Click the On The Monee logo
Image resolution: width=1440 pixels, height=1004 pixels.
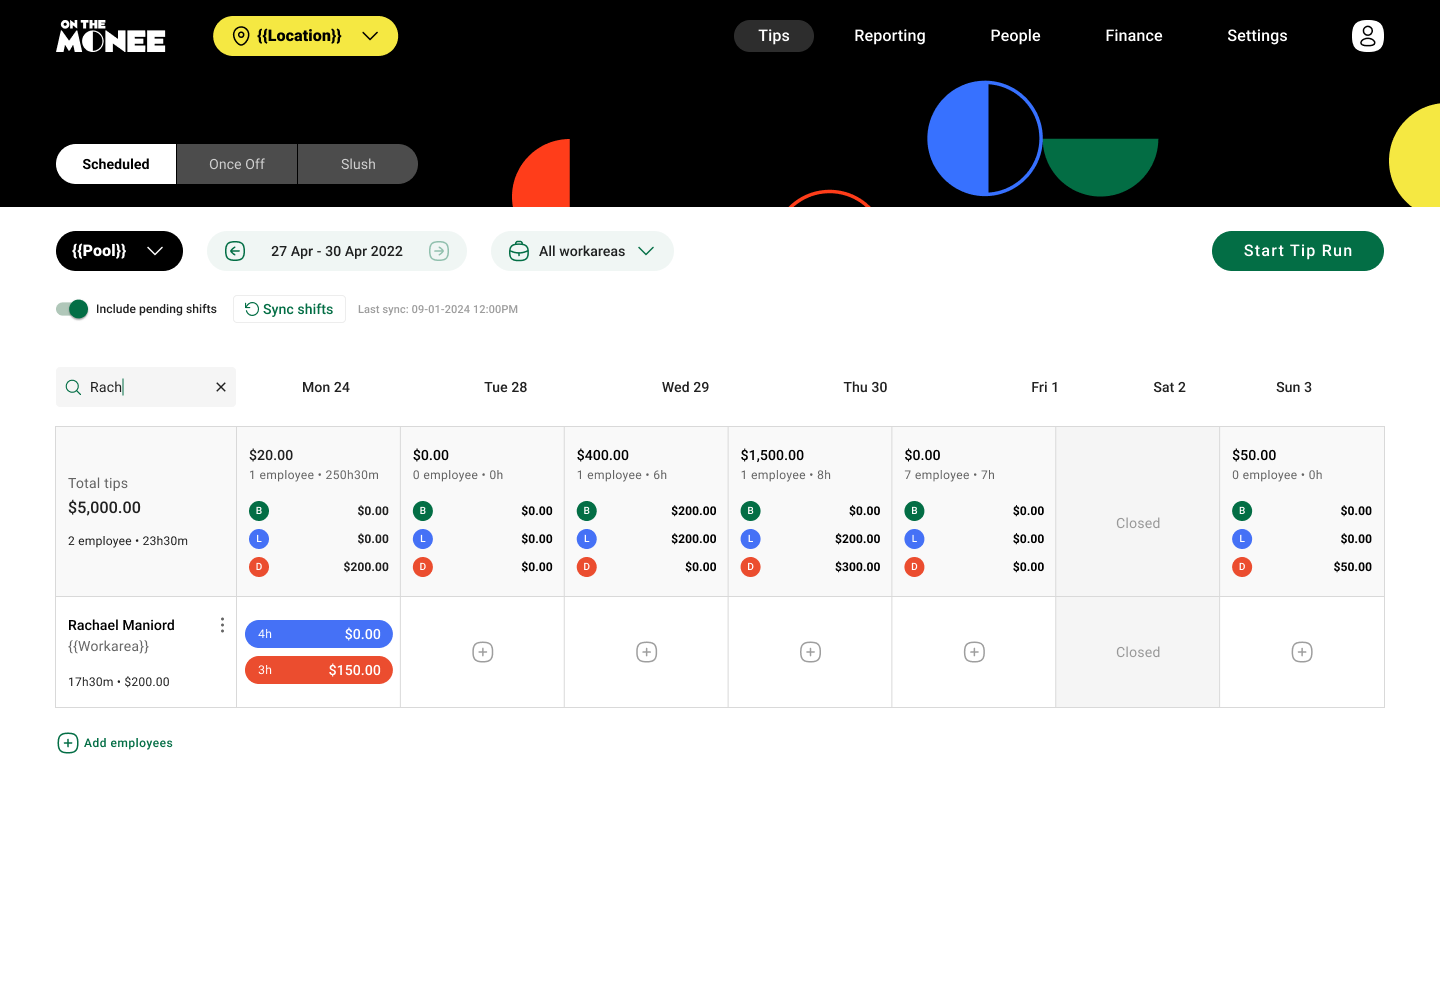coord(110,35)
